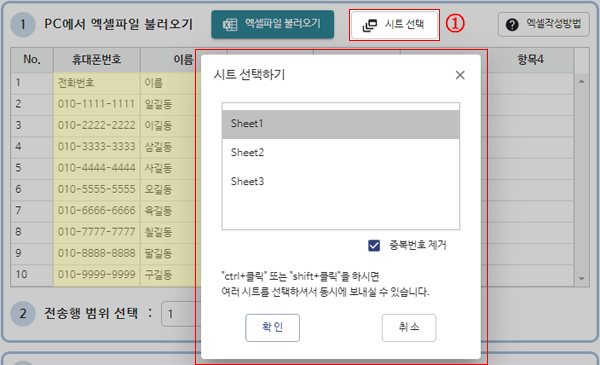Close the 시트 선택하기 dialog with X
The image size is (600, 365).
[x=460, y=75]
